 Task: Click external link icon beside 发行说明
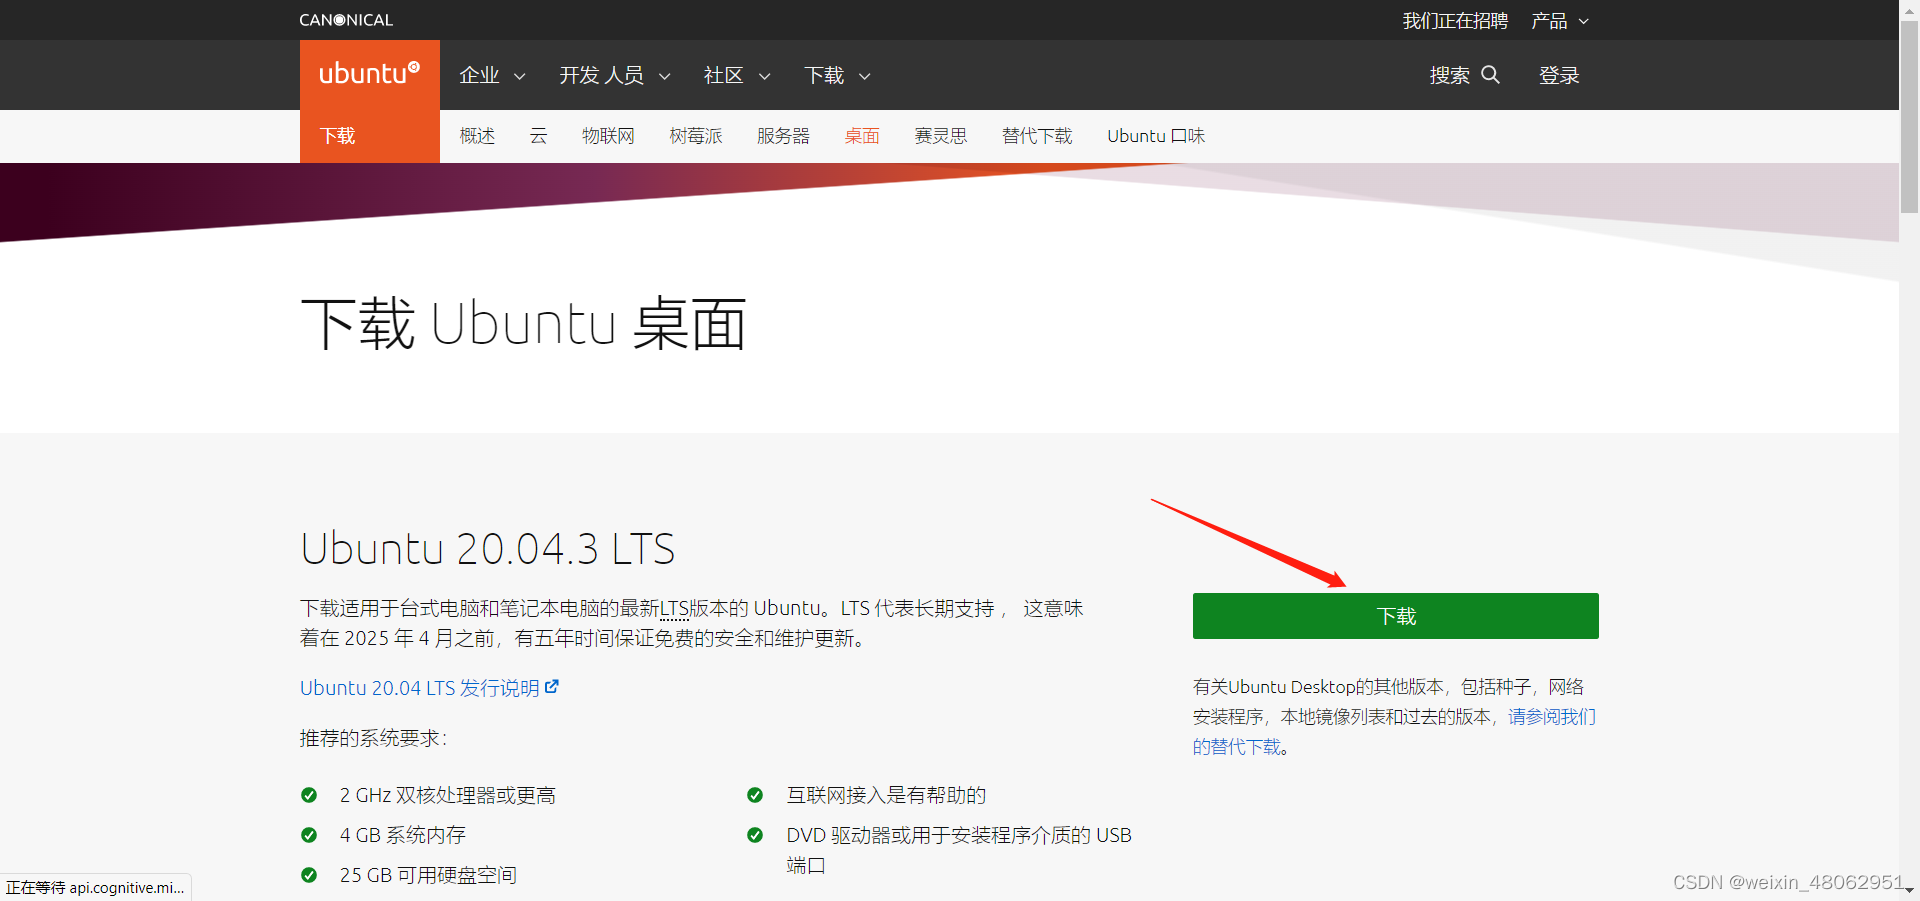(552, 687)
